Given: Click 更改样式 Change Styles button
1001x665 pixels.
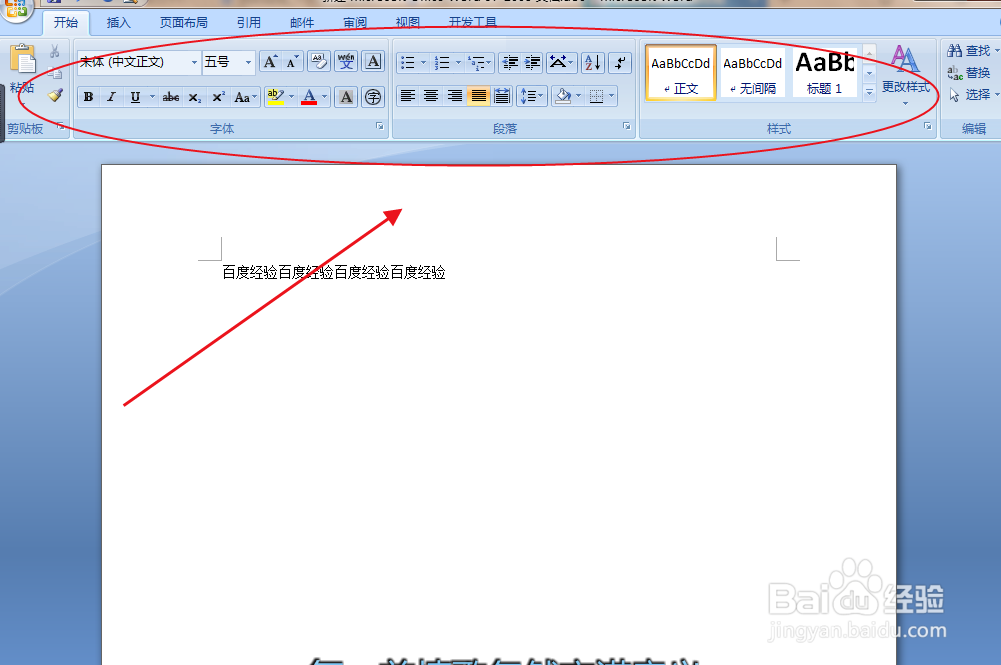Looking at the screenshot, I should (906, 75).
